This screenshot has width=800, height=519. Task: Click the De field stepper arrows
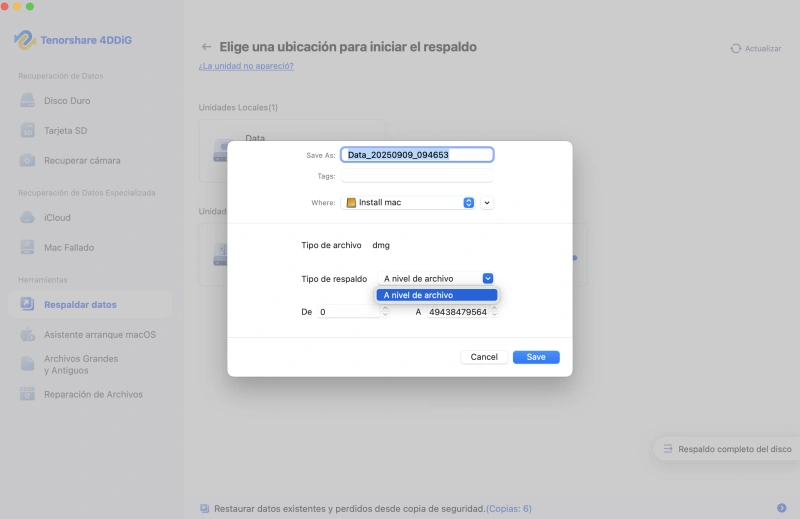click(x=385, y=312)
